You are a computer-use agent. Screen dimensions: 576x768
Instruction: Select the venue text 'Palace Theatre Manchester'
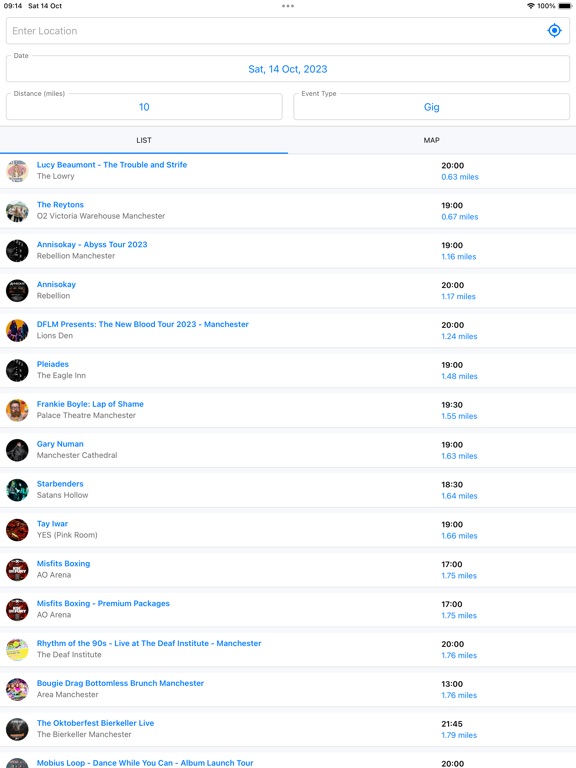pos(86,415)
